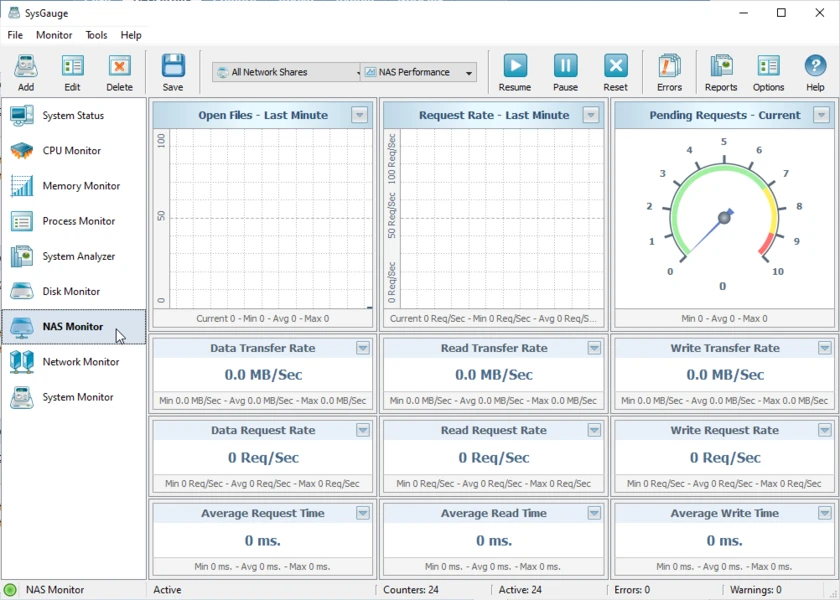Expand the Request Rate - Last Minute dropdown
This screenshot has height=600, width=840.
591,115
